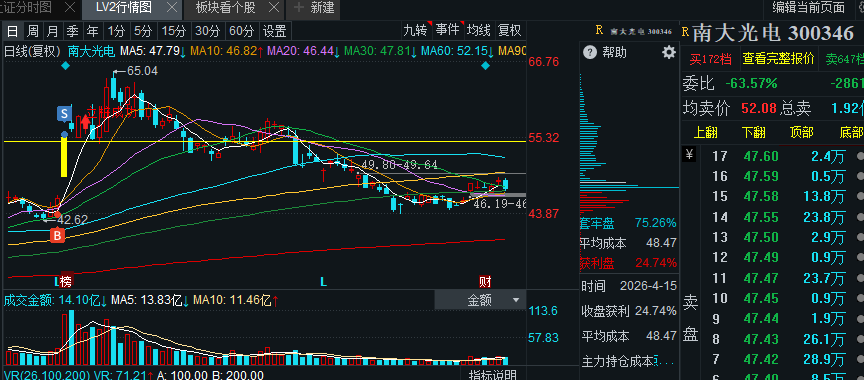Toggle the 九转 indicator
This screenshot has width=864, height=380.
coord(415,30)
